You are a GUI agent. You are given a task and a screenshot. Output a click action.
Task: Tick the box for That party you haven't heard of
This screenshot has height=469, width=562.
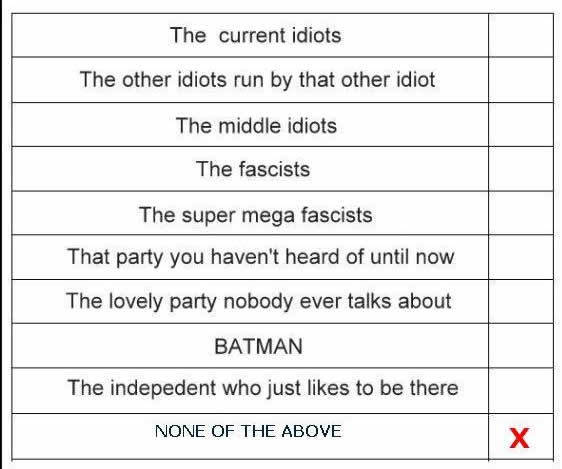521,257
